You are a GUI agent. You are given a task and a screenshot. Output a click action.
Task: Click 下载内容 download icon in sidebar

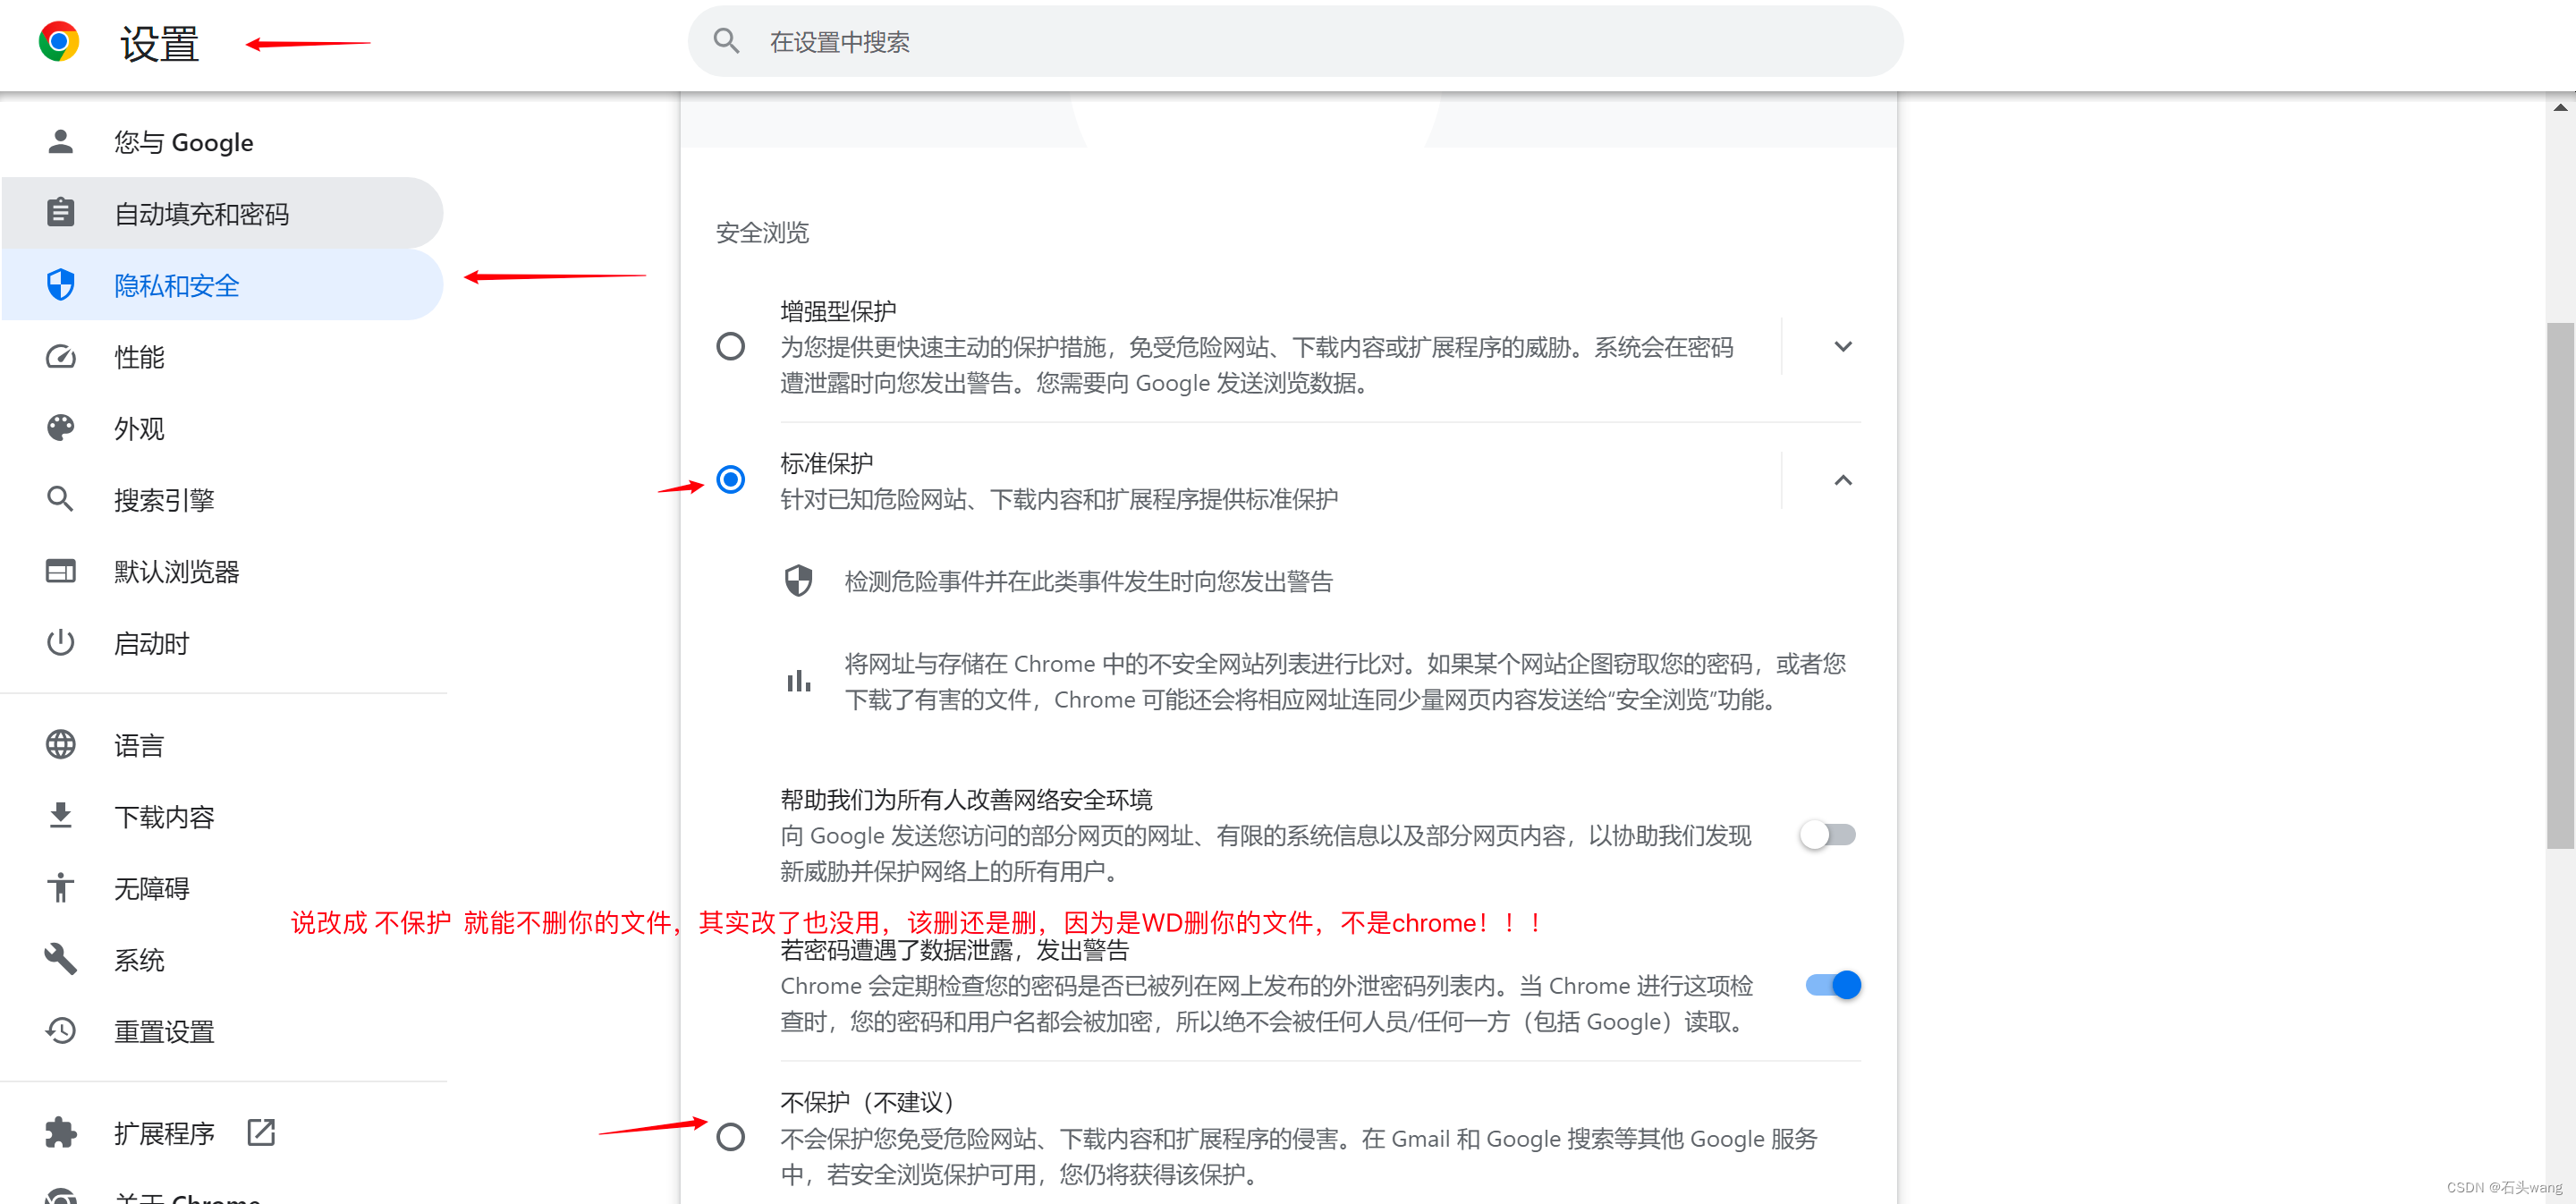click(x=59, y=815)
